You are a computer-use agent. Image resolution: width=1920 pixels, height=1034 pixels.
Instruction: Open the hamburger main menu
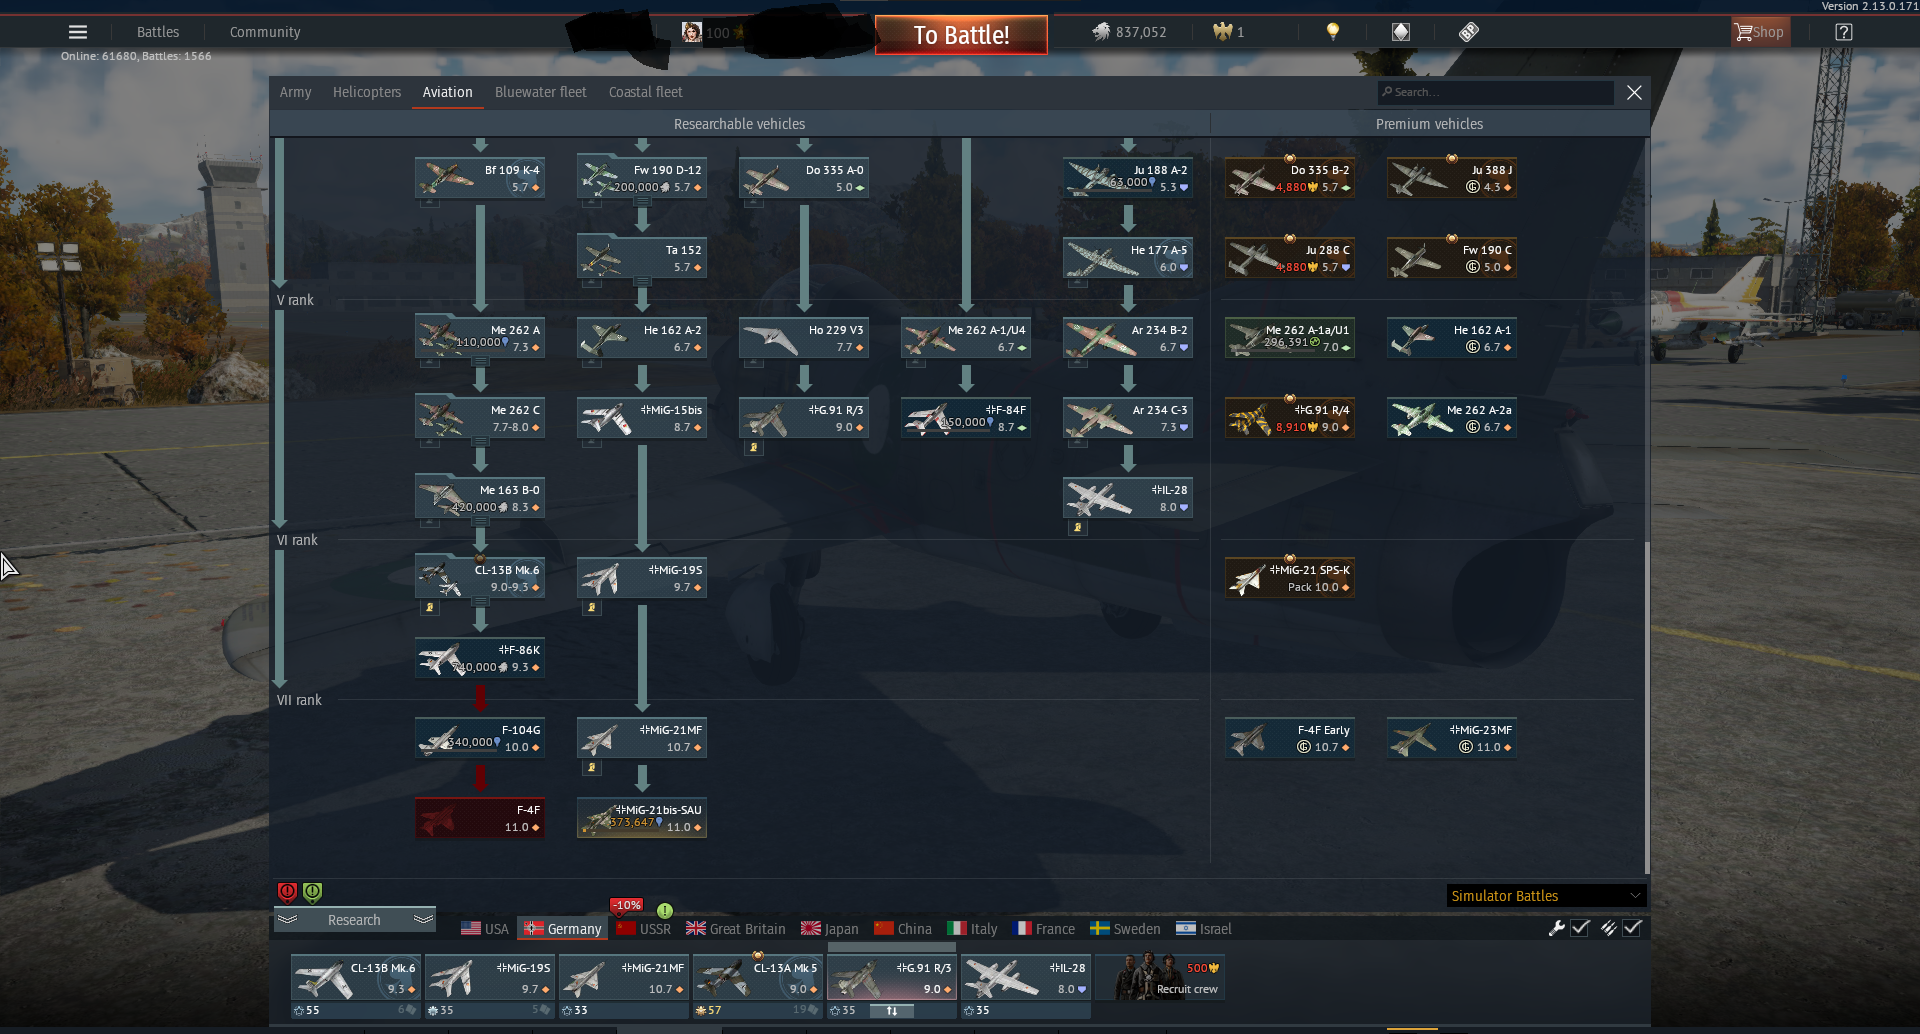[78, 32]
